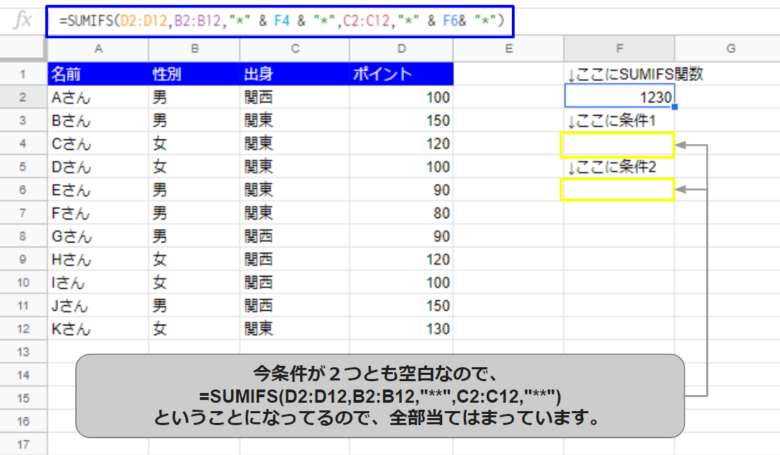The height and width of the screenshot is (455, 780).
Task: Click header cell 出身
Action: click(x=294, y=74)
